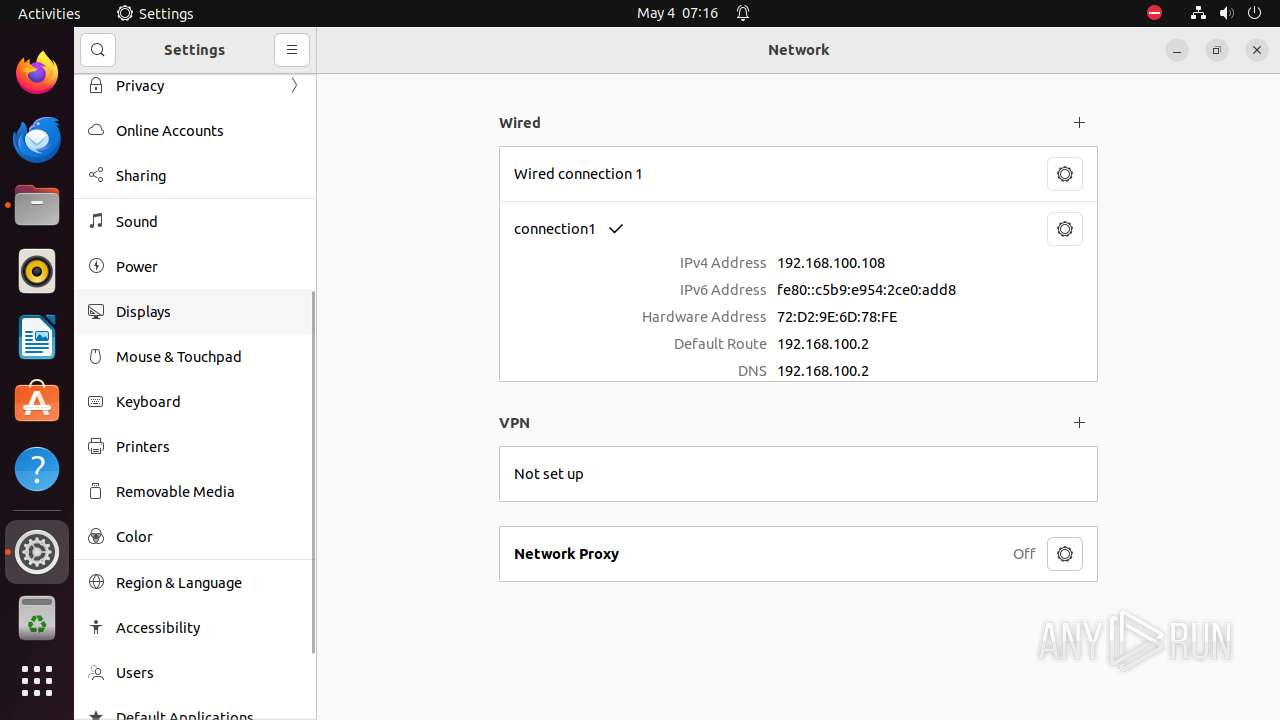Maximize the Settings window

point(1217,50)
